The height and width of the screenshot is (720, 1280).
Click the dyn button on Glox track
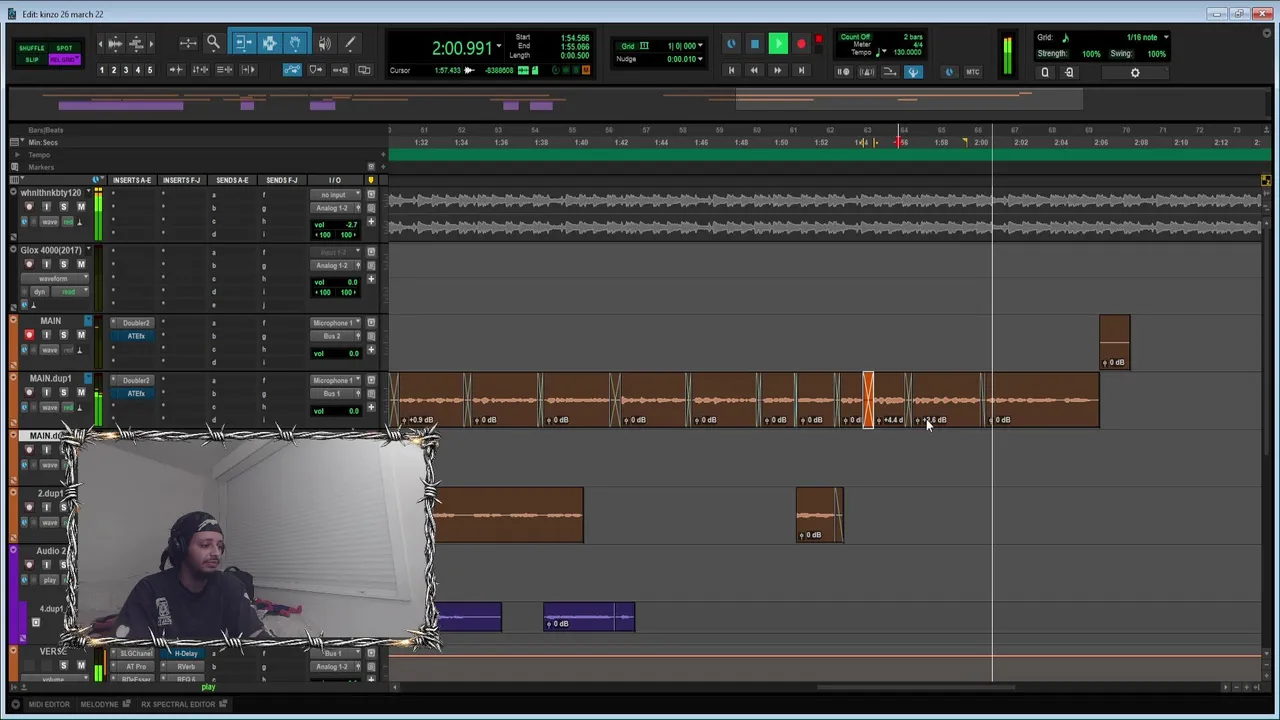[x=39, y=292]
